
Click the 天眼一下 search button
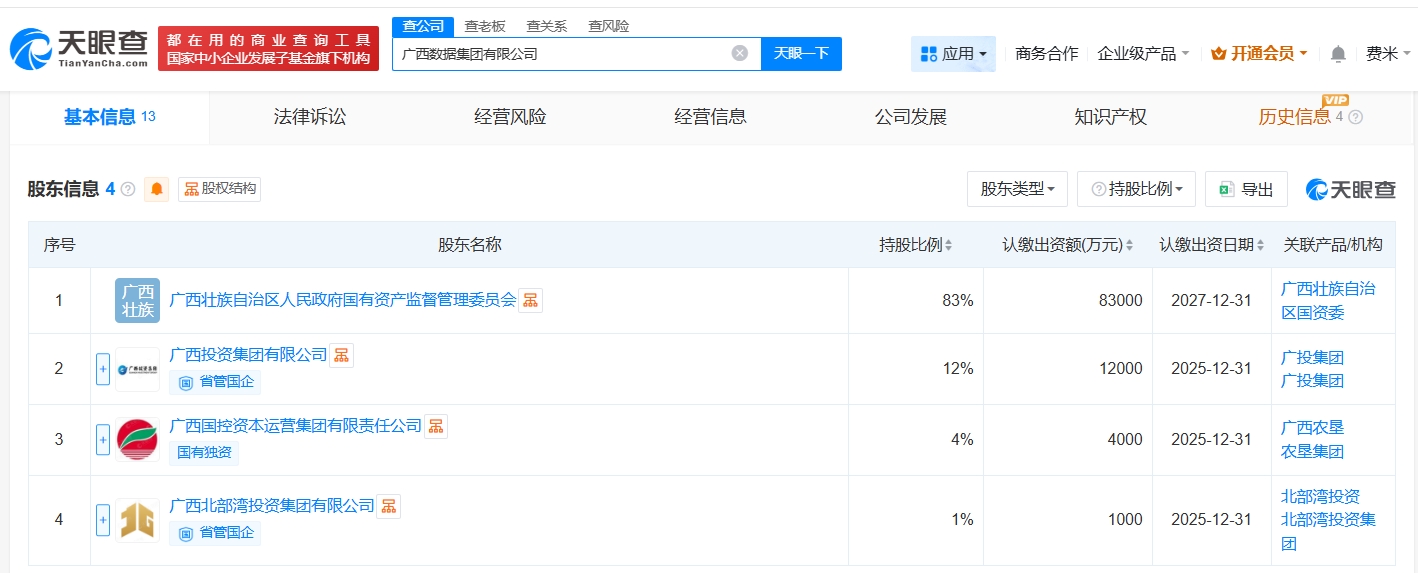[801, 54]
